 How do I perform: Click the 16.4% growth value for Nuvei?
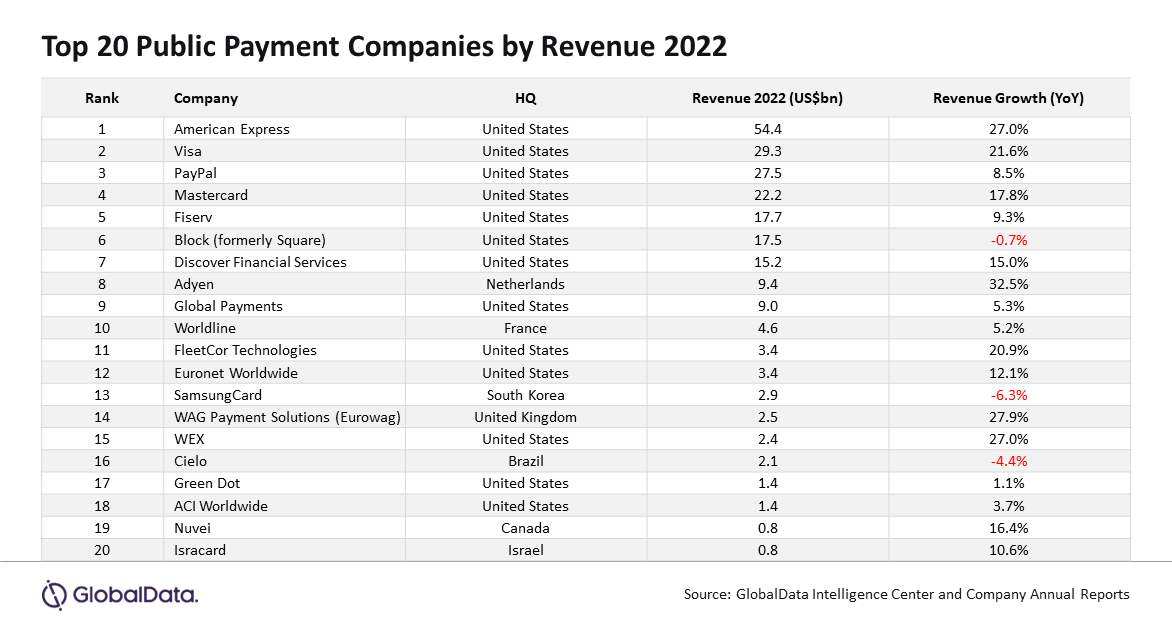[x=1009, y=528]
